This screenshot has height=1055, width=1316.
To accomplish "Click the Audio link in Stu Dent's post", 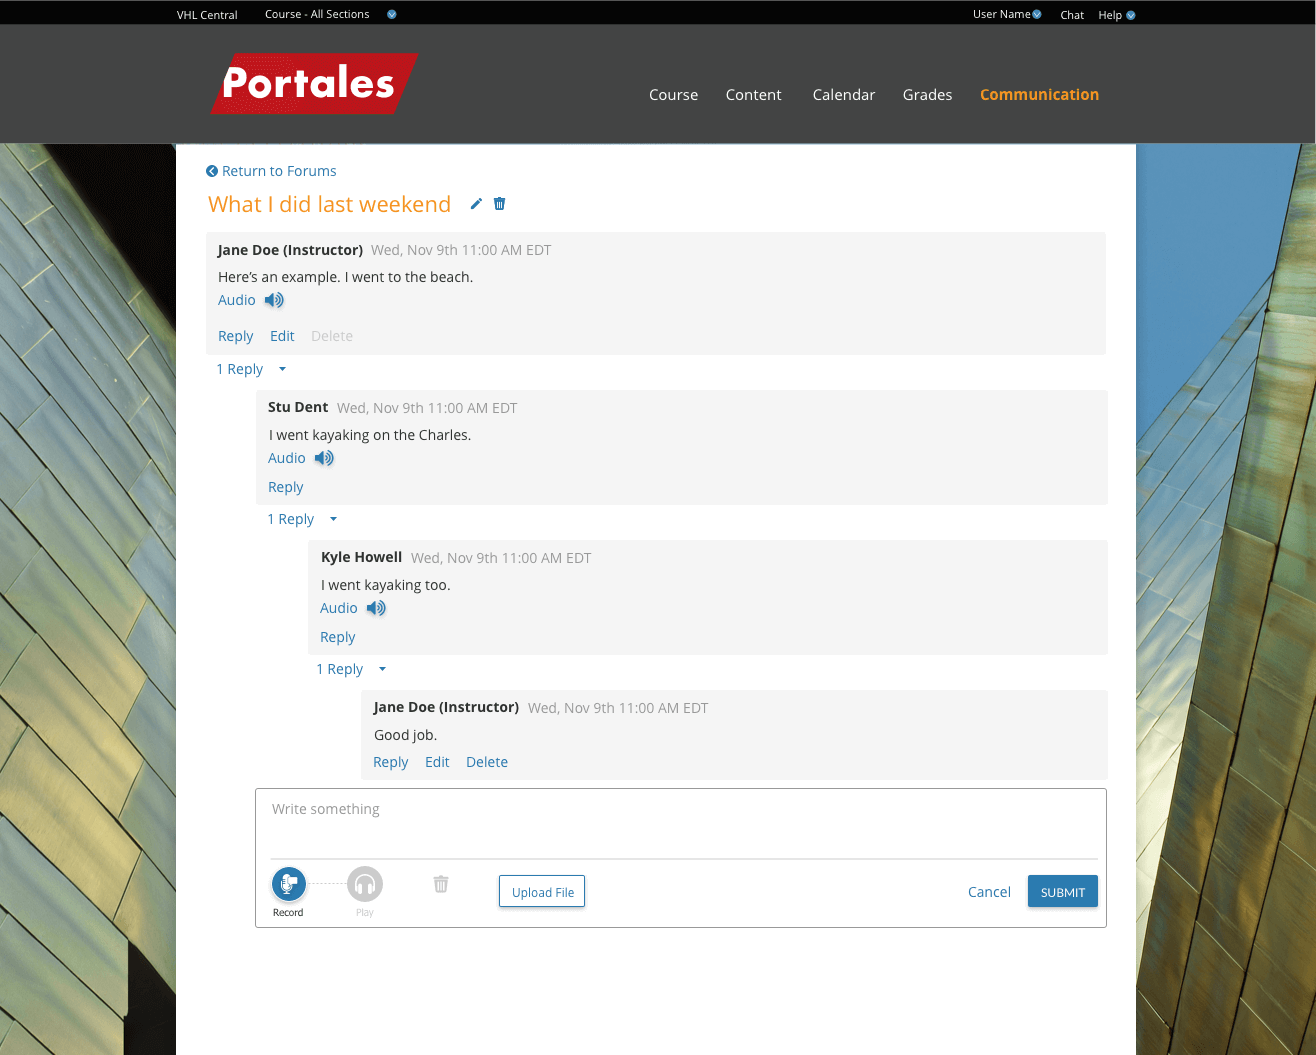I will 287,458.
